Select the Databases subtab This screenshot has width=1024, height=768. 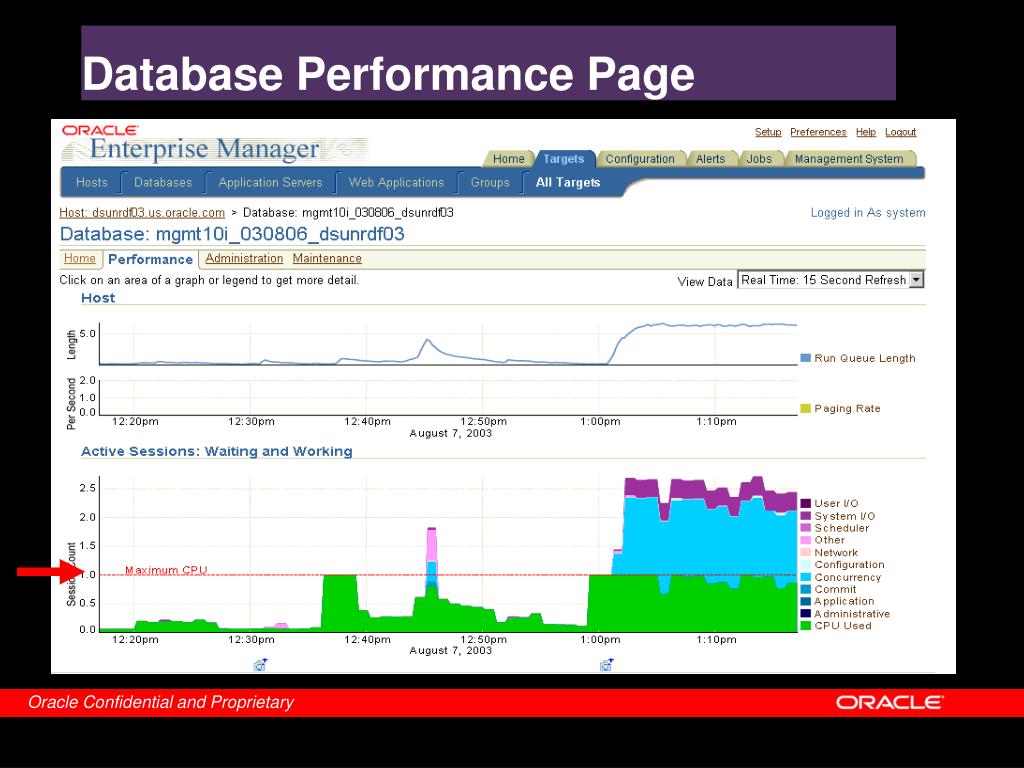[x=163, y=183]
